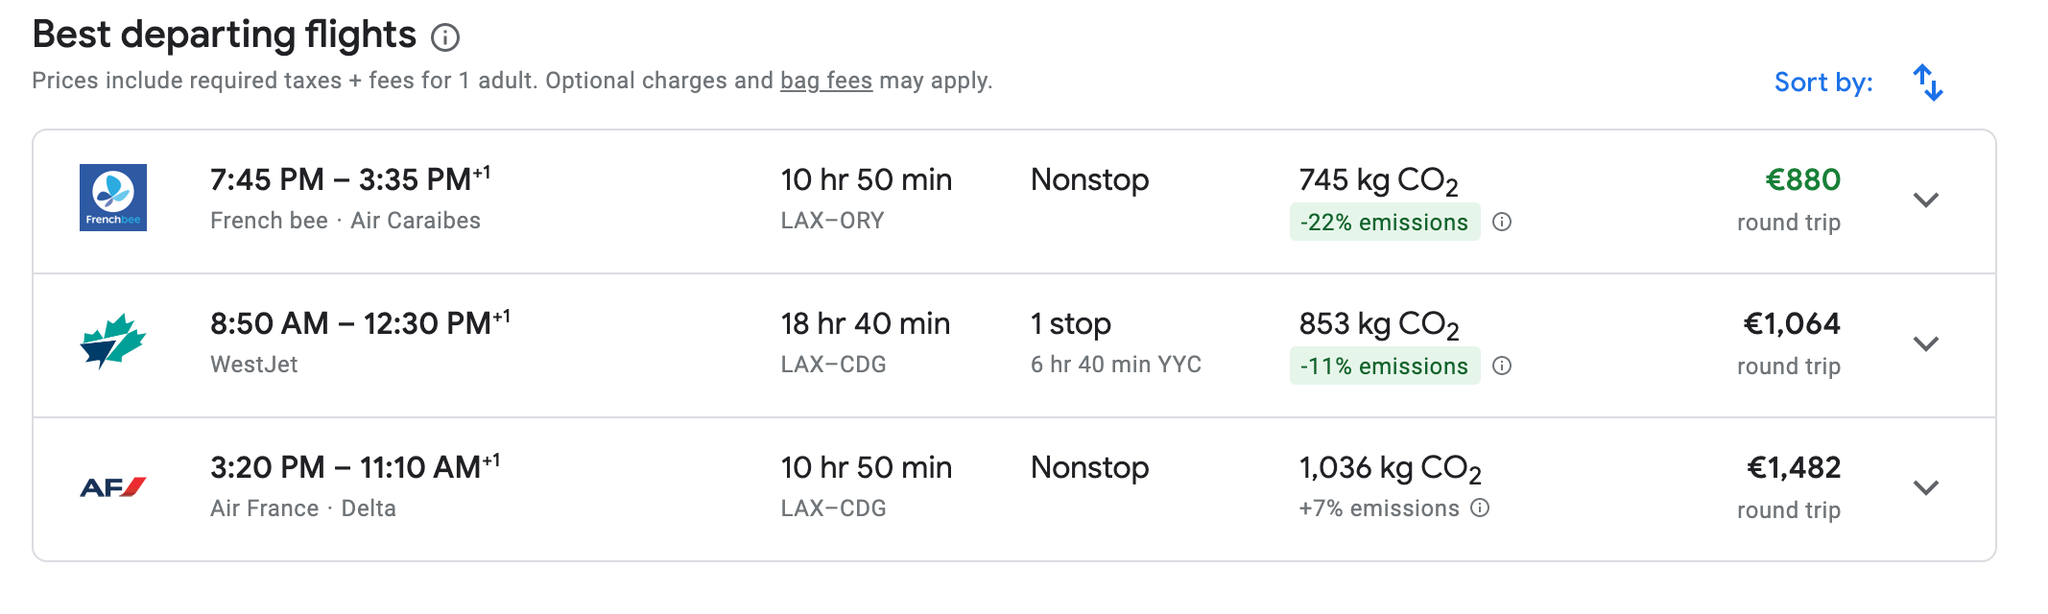Screen dimensions: 2048x614
Task: Open the sort options arrows icon
Action: pos(1930,83)
